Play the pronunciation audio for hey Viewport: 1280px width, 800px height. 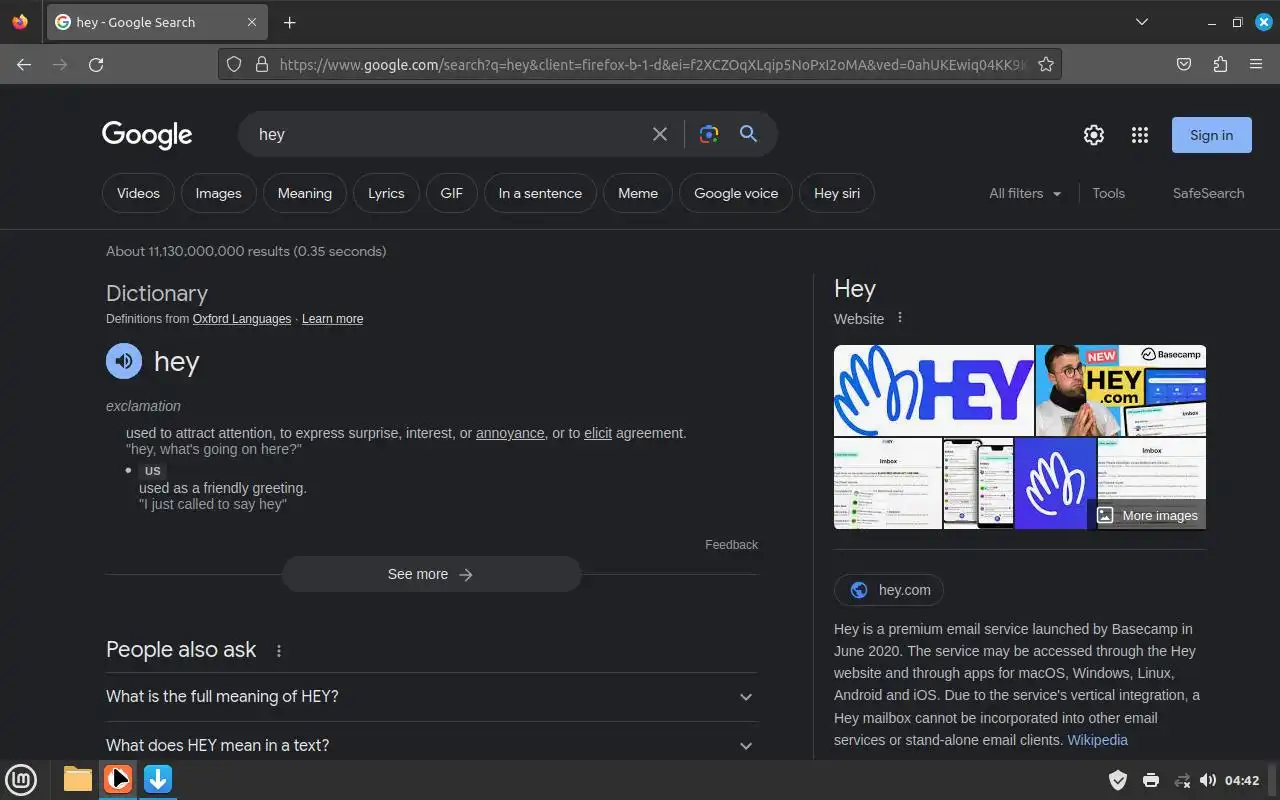(124, 361)
